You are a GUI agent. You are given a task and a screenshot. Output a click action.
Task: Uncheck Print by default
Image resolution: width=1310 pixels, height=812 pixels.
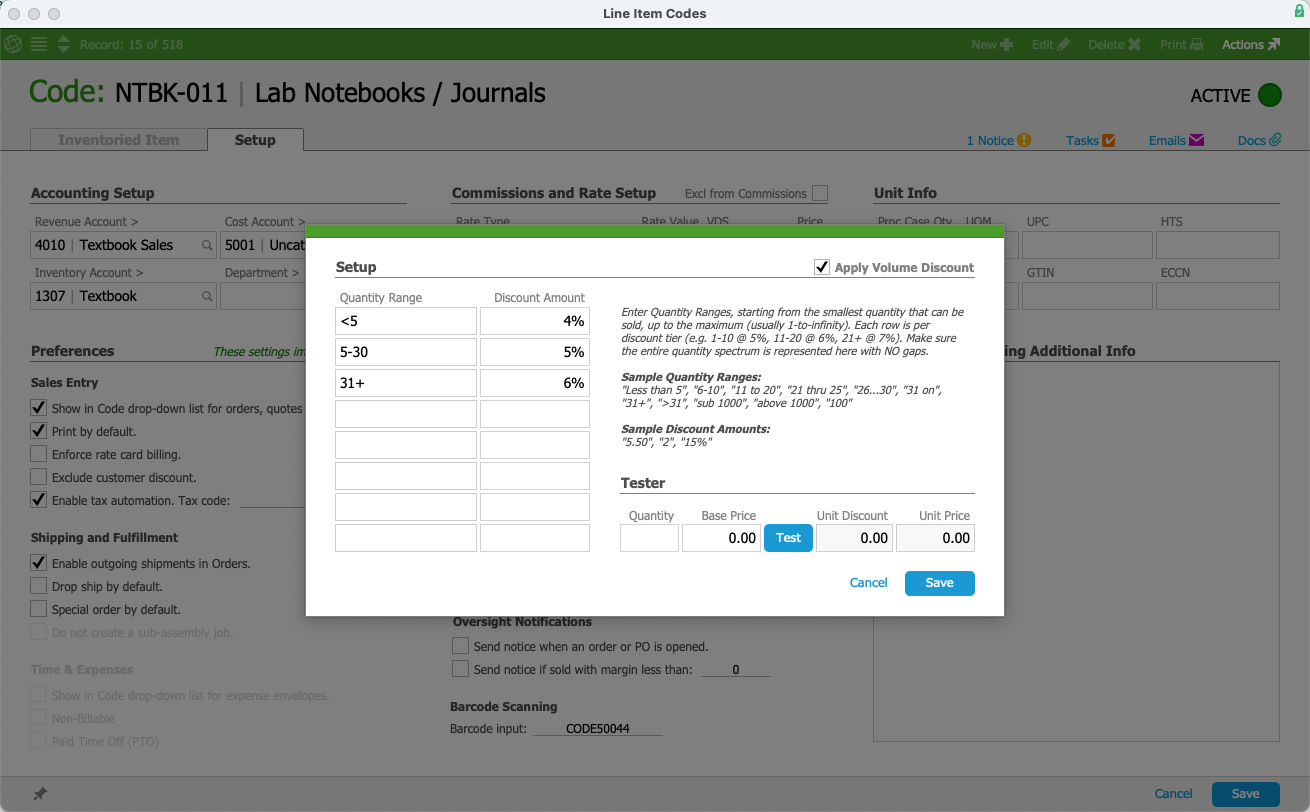pyautogui.click(x=39, y=431)
